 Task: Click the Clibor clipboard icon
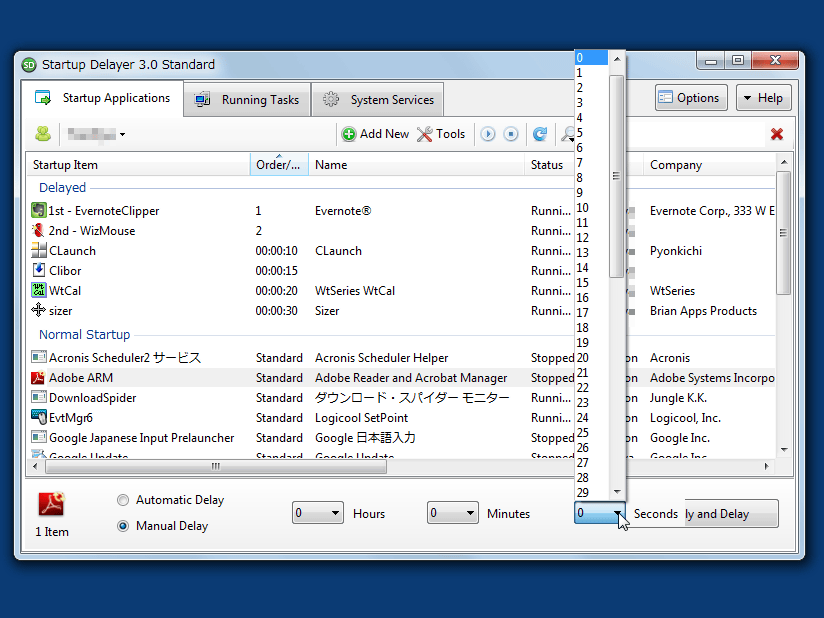point(38,270)
